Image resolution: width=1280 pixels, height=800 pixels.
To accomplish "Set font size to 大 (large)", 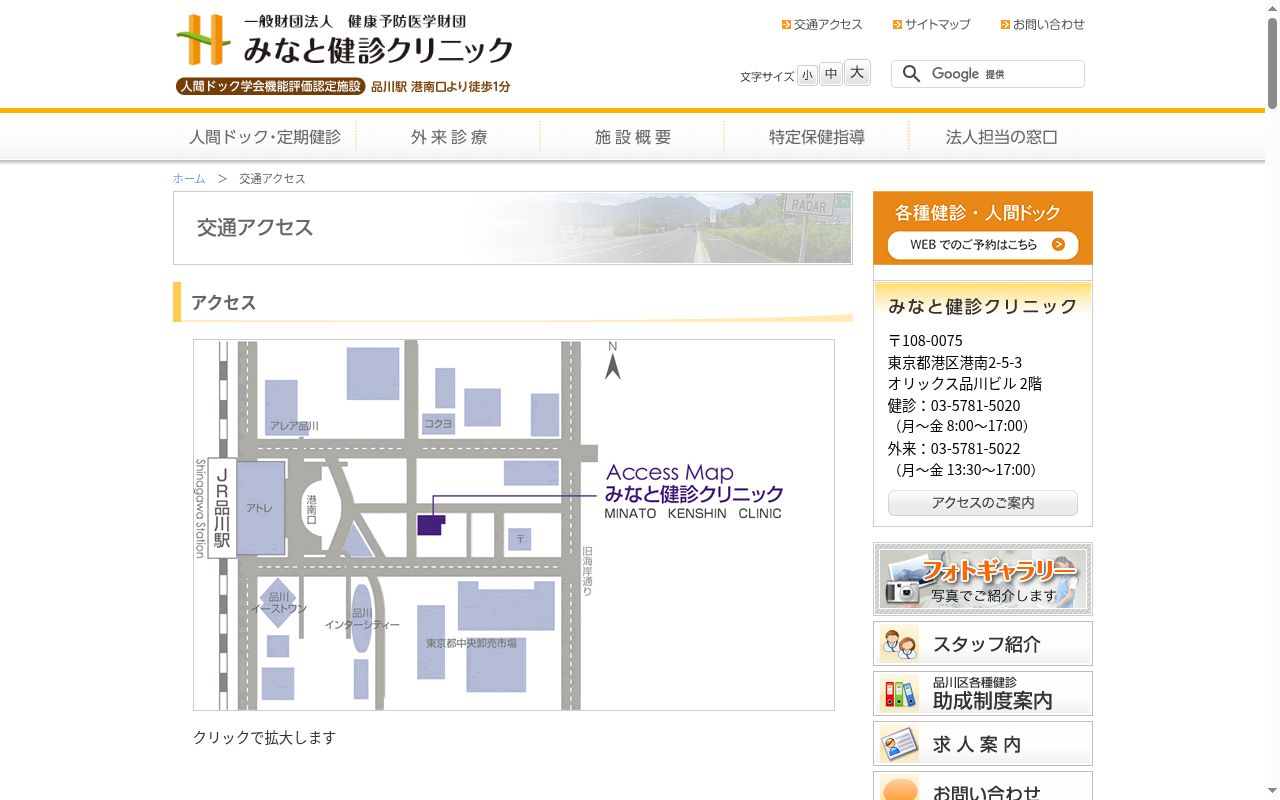I will coord(857,73).
